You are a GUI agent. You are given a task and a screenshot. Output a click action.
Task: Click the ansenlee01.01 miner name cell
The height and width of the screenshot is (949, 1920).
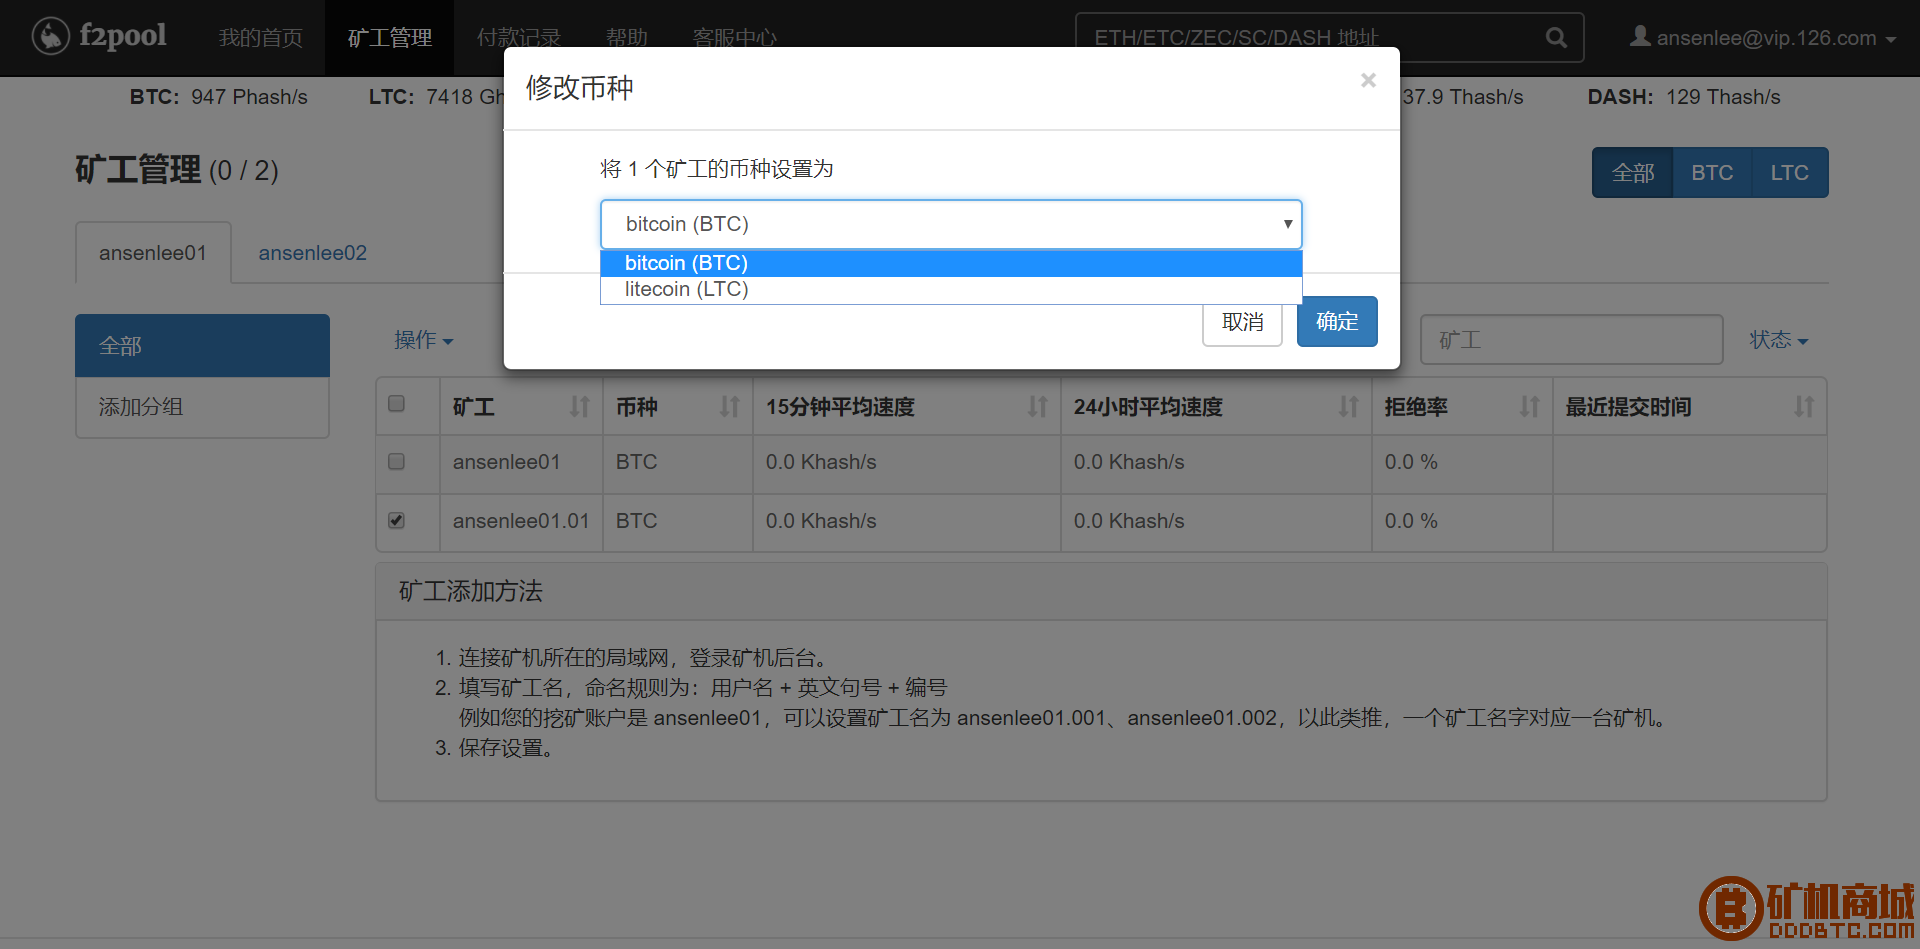521,521
